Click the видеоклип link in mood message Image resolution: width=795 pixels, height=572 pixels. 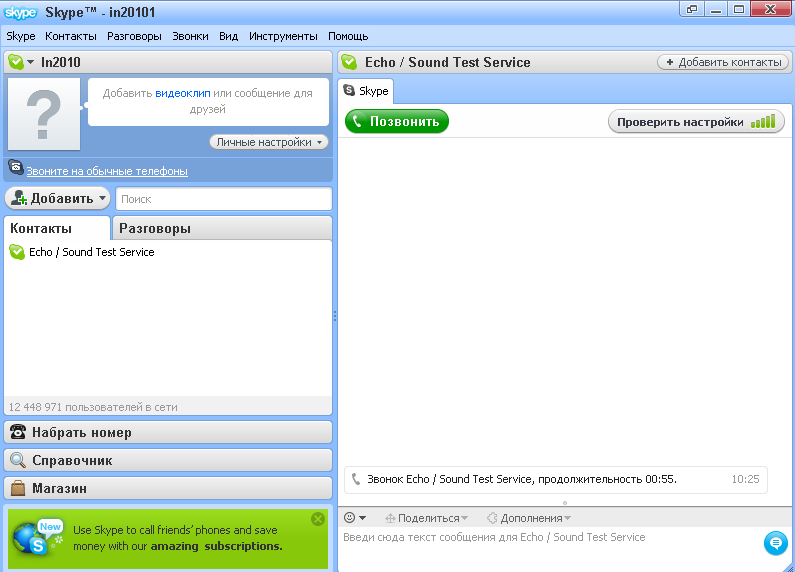point(183,93)
